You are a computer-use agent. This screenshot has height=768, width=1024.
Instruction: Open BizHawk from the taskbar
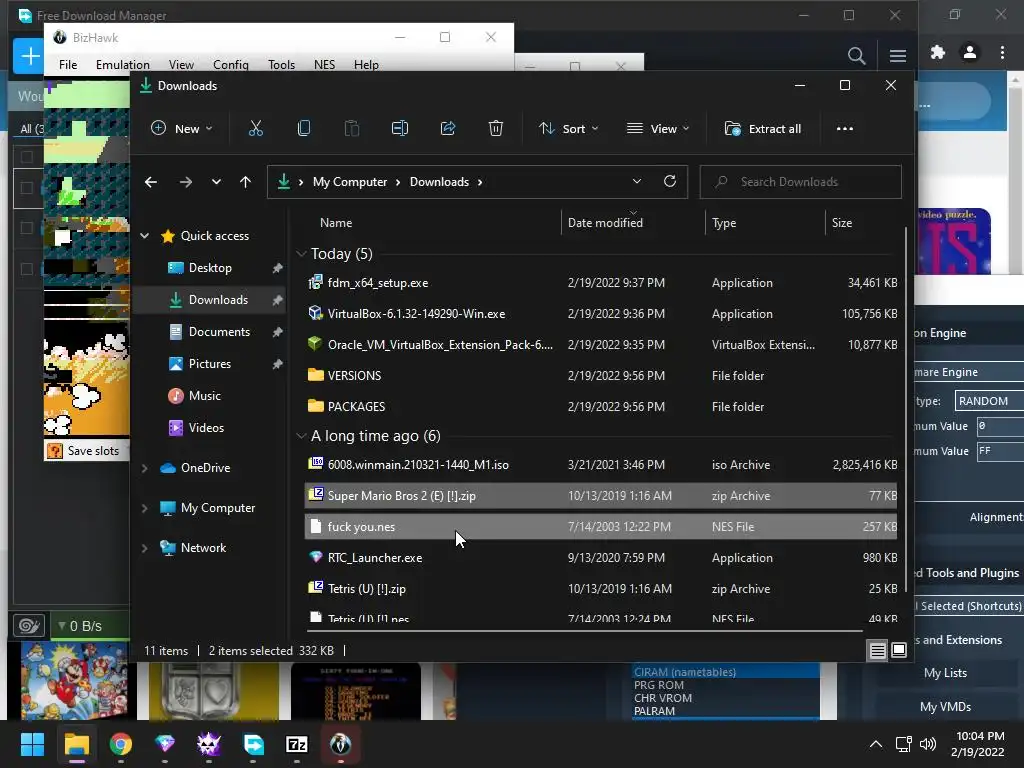point(341,744)
